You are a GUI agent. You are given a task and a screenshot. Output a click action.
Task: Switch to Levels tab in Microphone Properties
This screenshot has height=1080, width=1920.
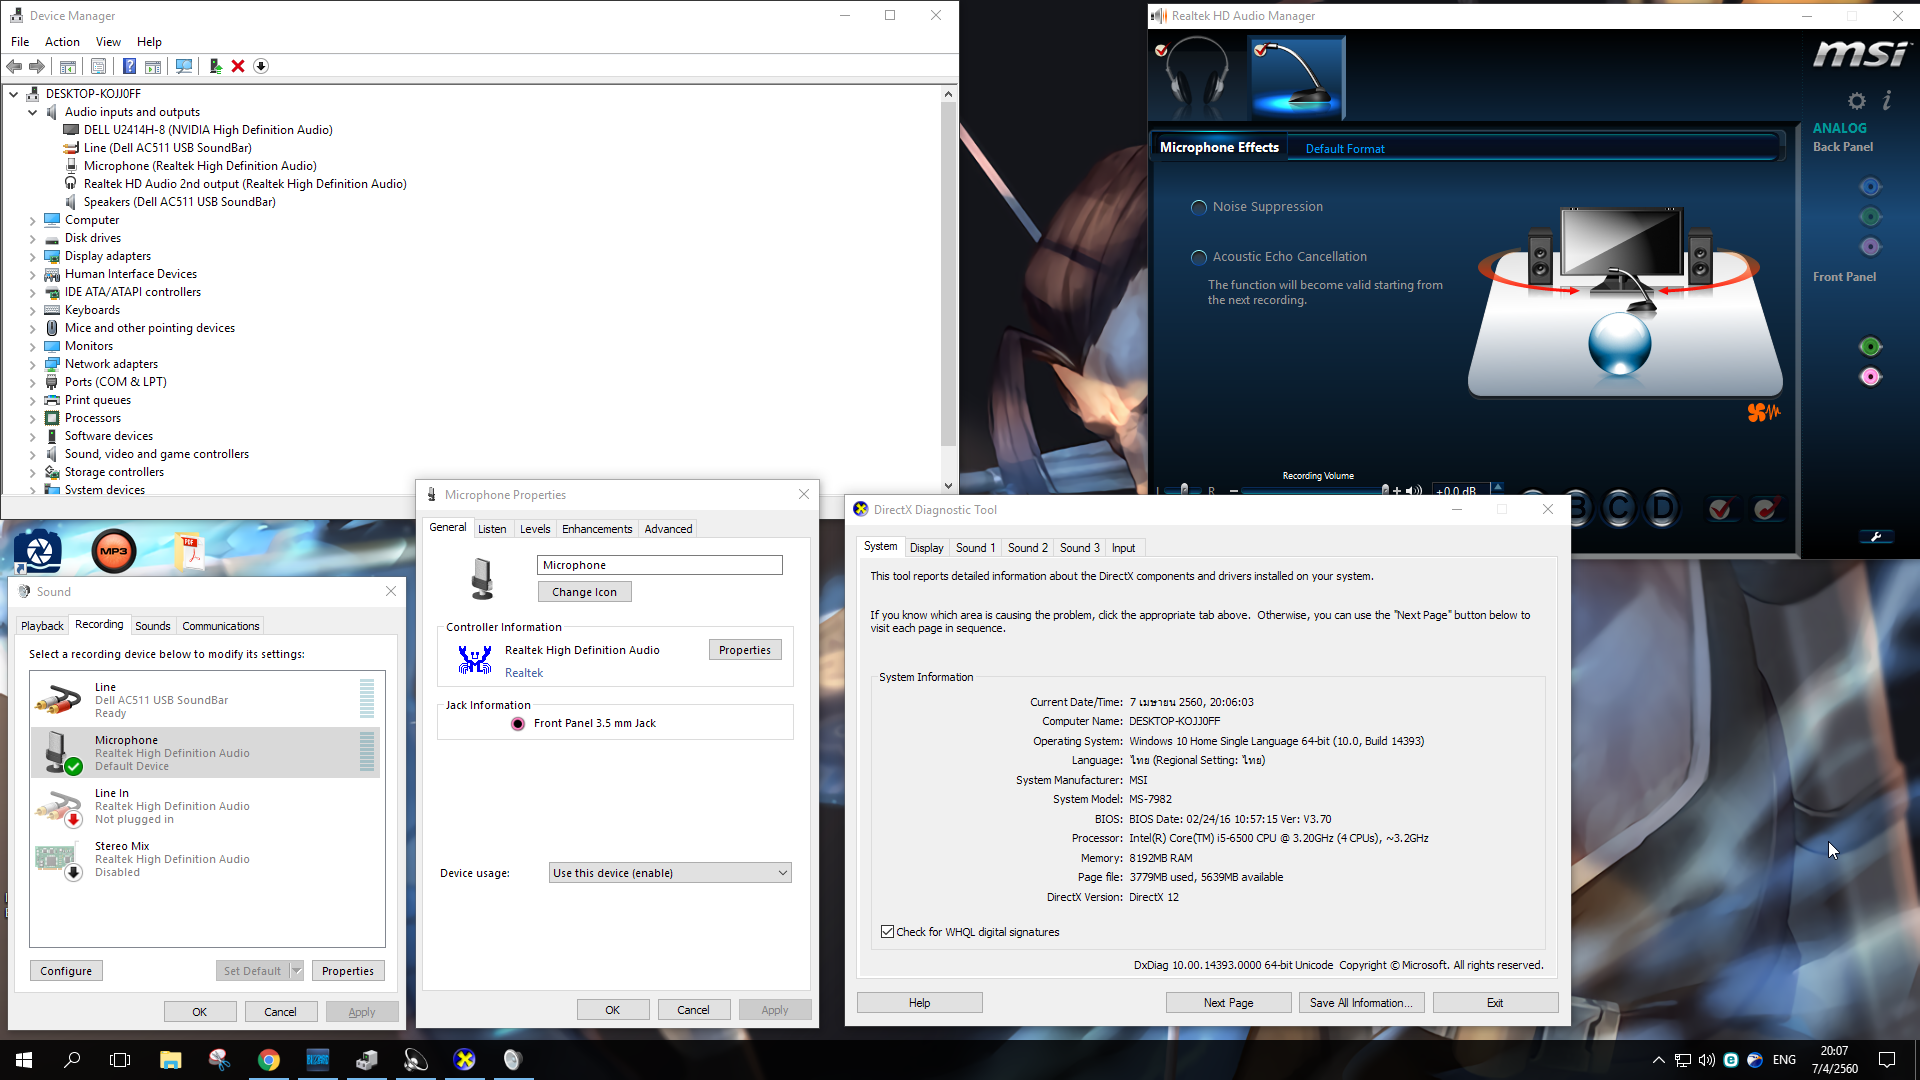pos(534,529)
